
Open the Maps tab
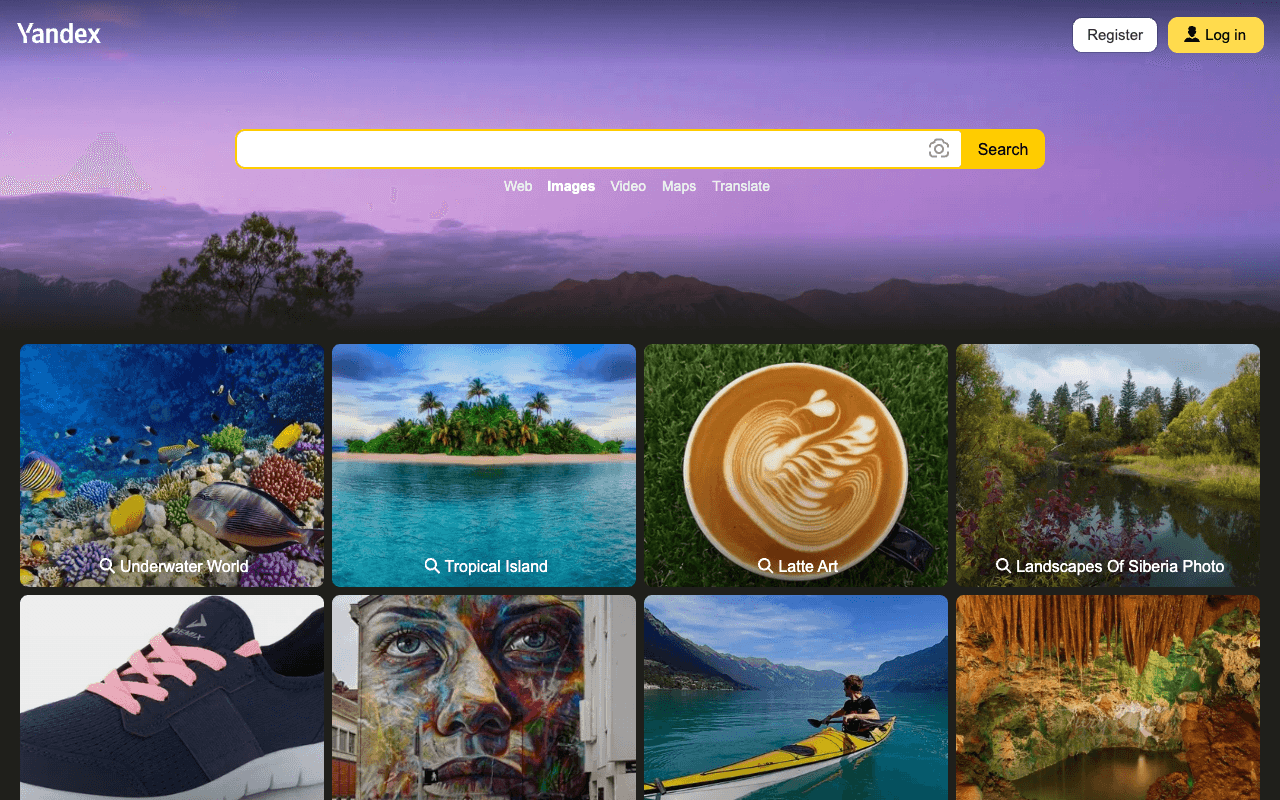click(679, 186)
